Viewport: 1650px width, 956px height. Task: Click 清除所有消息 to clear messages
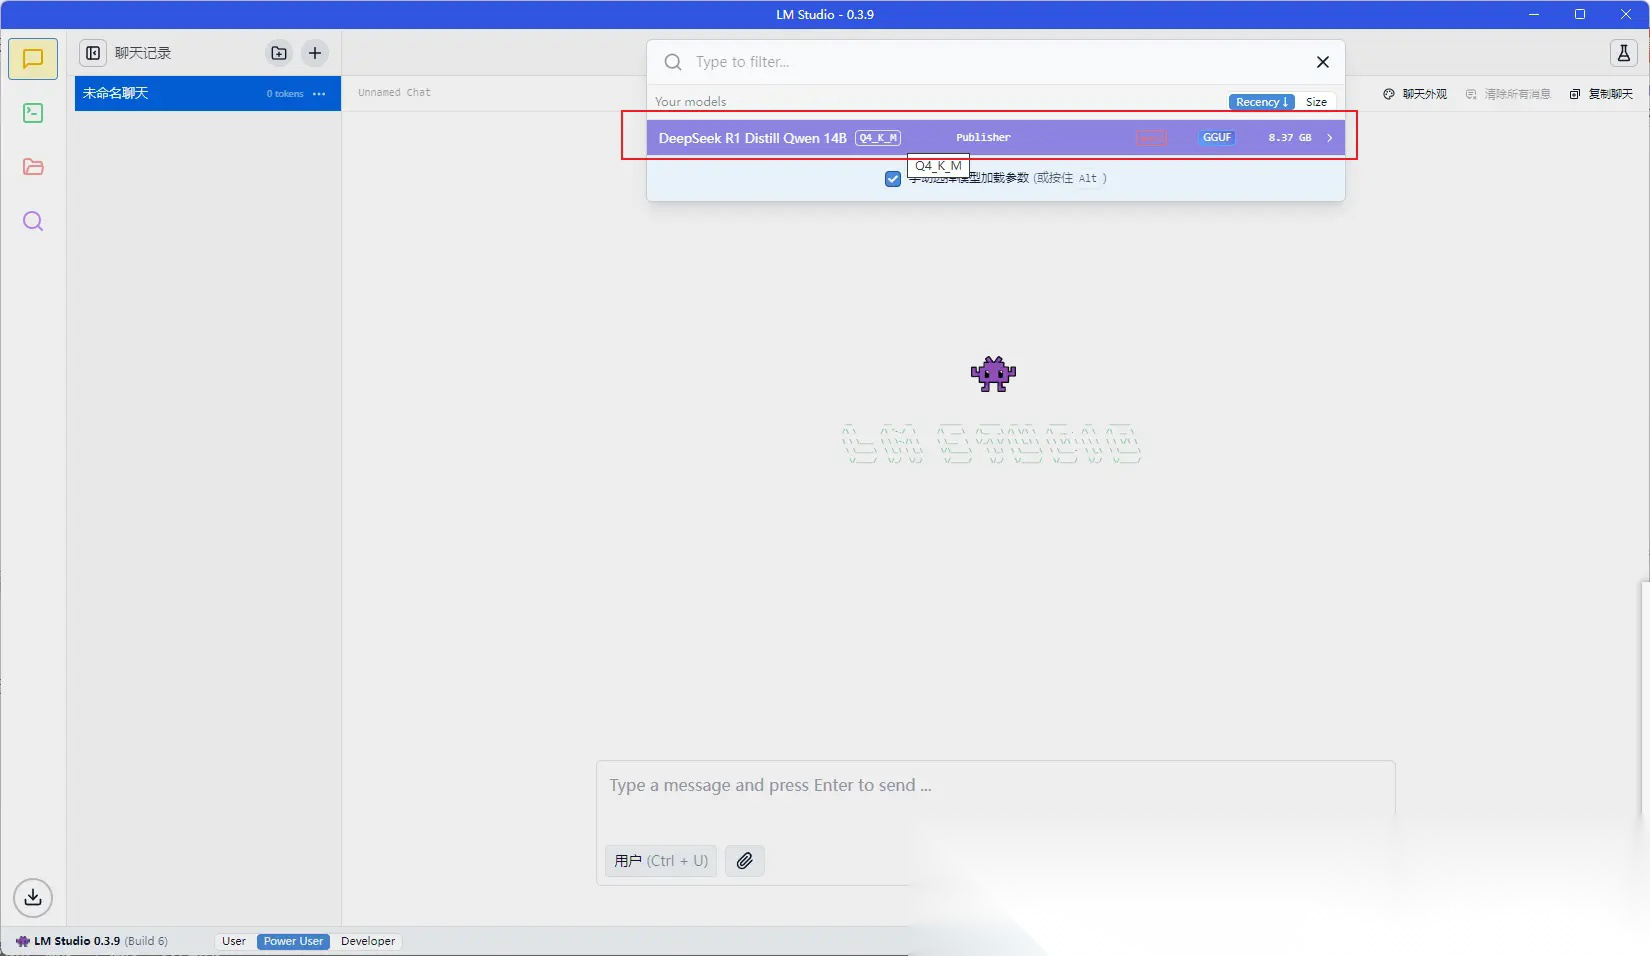click(x=1508, y=94)
